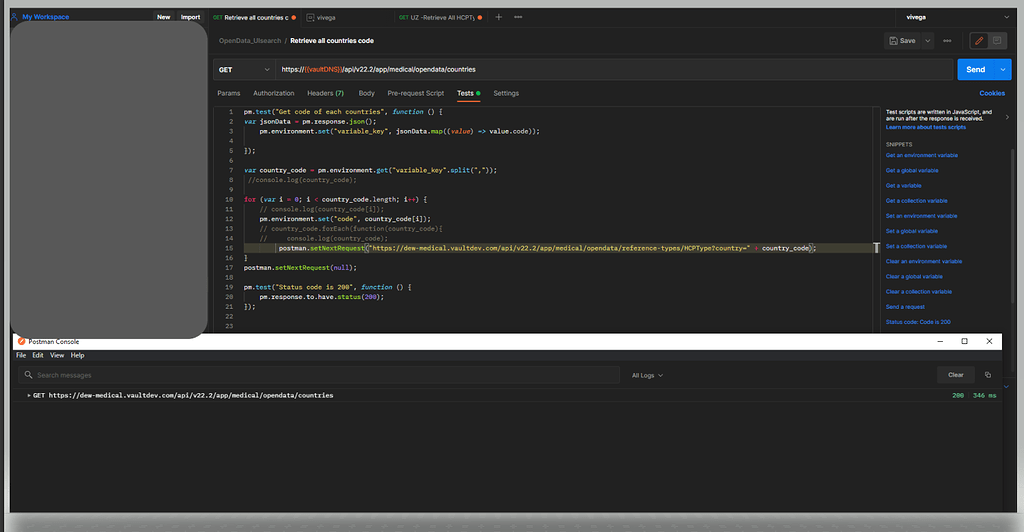This screenshot has height=532, width=1024.
Task: Click the search magnifier icon in console
Action: [x=28, y=375]
